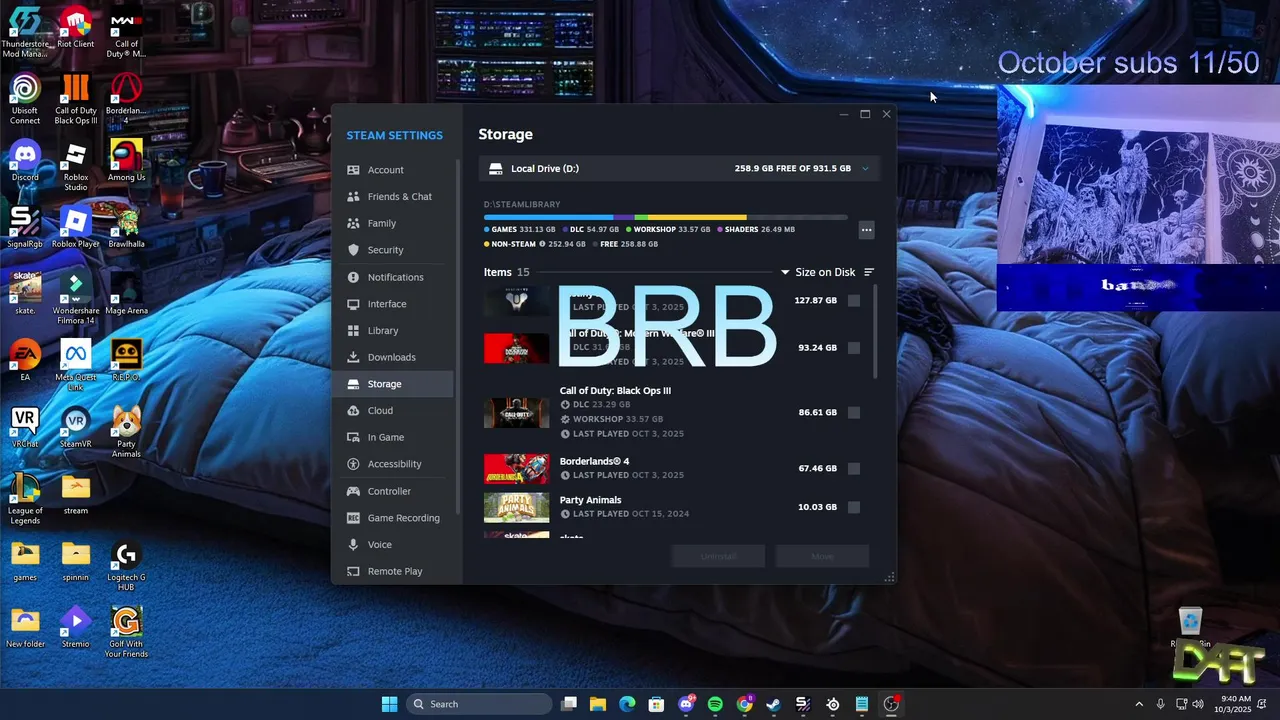
Task: Open Spotify from the taskbar
Action: coord(715,704)
